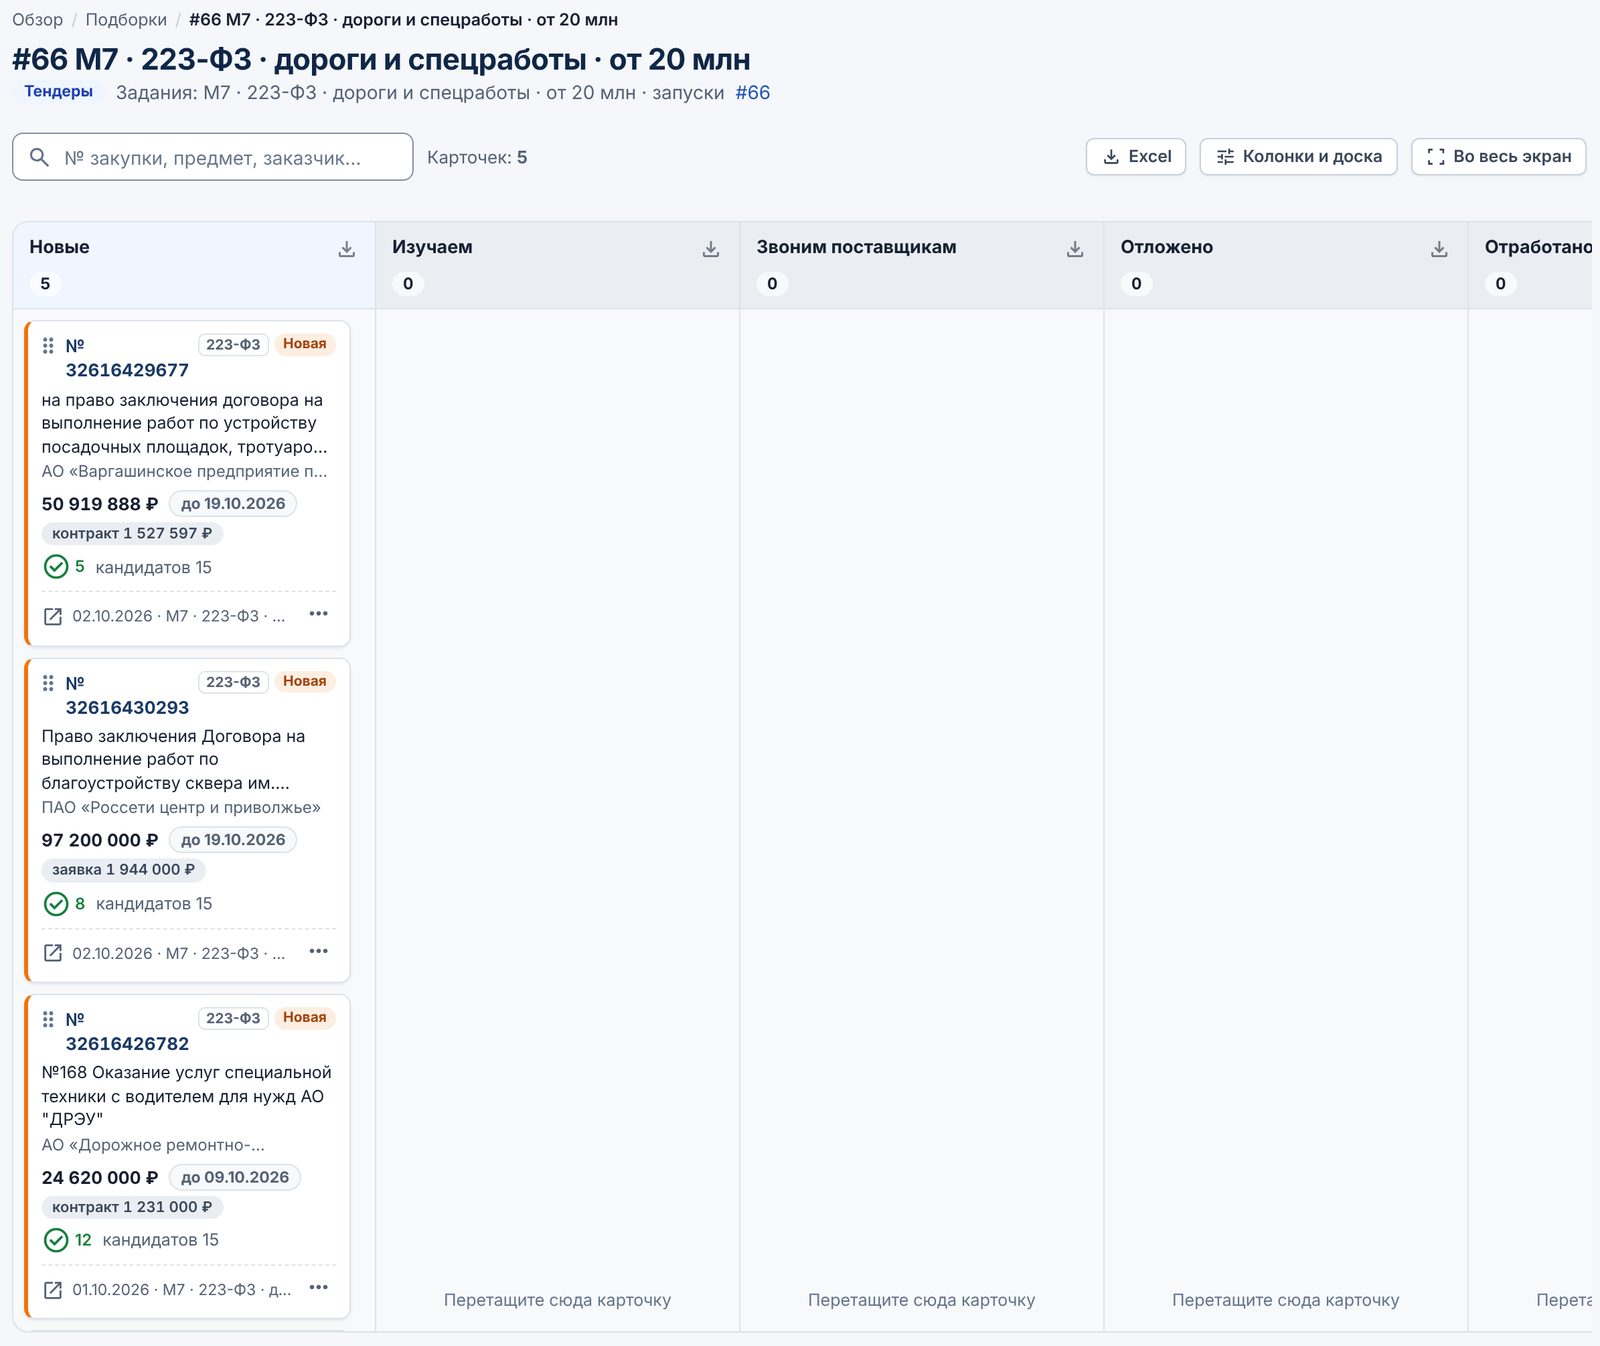This screenshot has height=1346, width=1600.
Task: Click контракт 1 527 597 ₽ chip
Action: click(132, 533)
